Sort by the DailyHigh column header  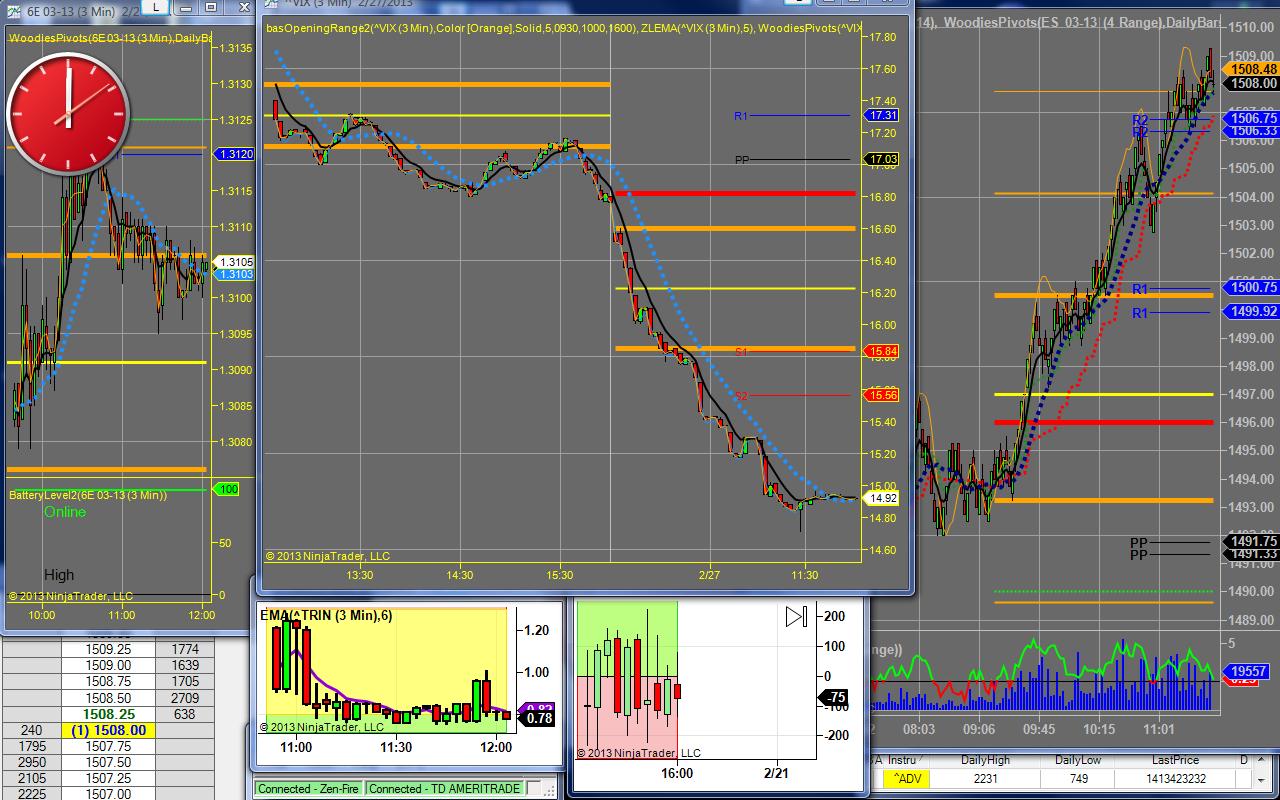[x=985, y=760]
